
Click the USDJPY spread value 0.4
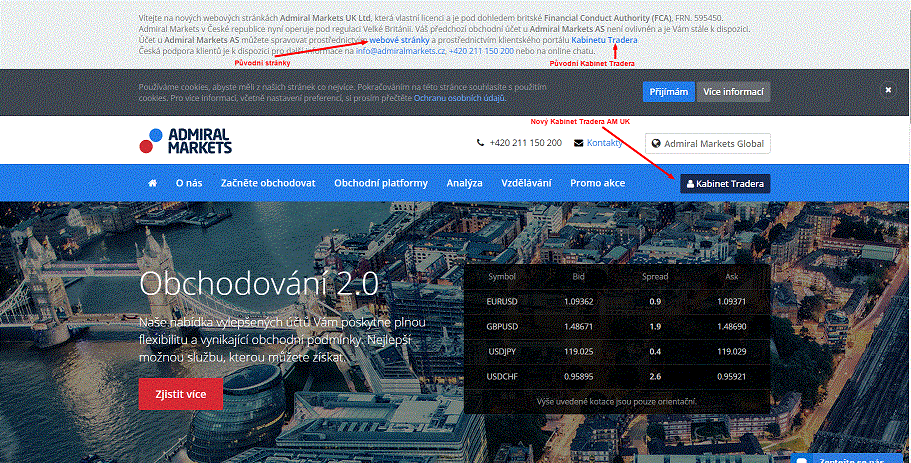coord(655,351)
